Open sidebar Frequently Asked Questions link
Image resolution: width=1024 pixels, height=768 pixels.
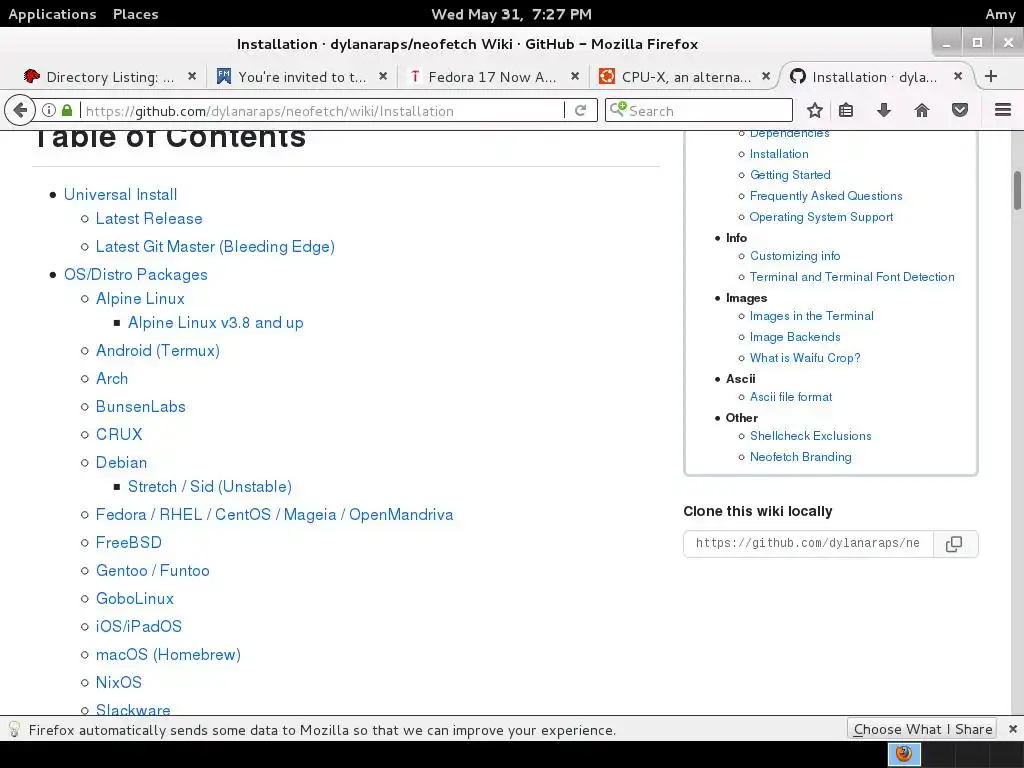(x=825, y=196)
